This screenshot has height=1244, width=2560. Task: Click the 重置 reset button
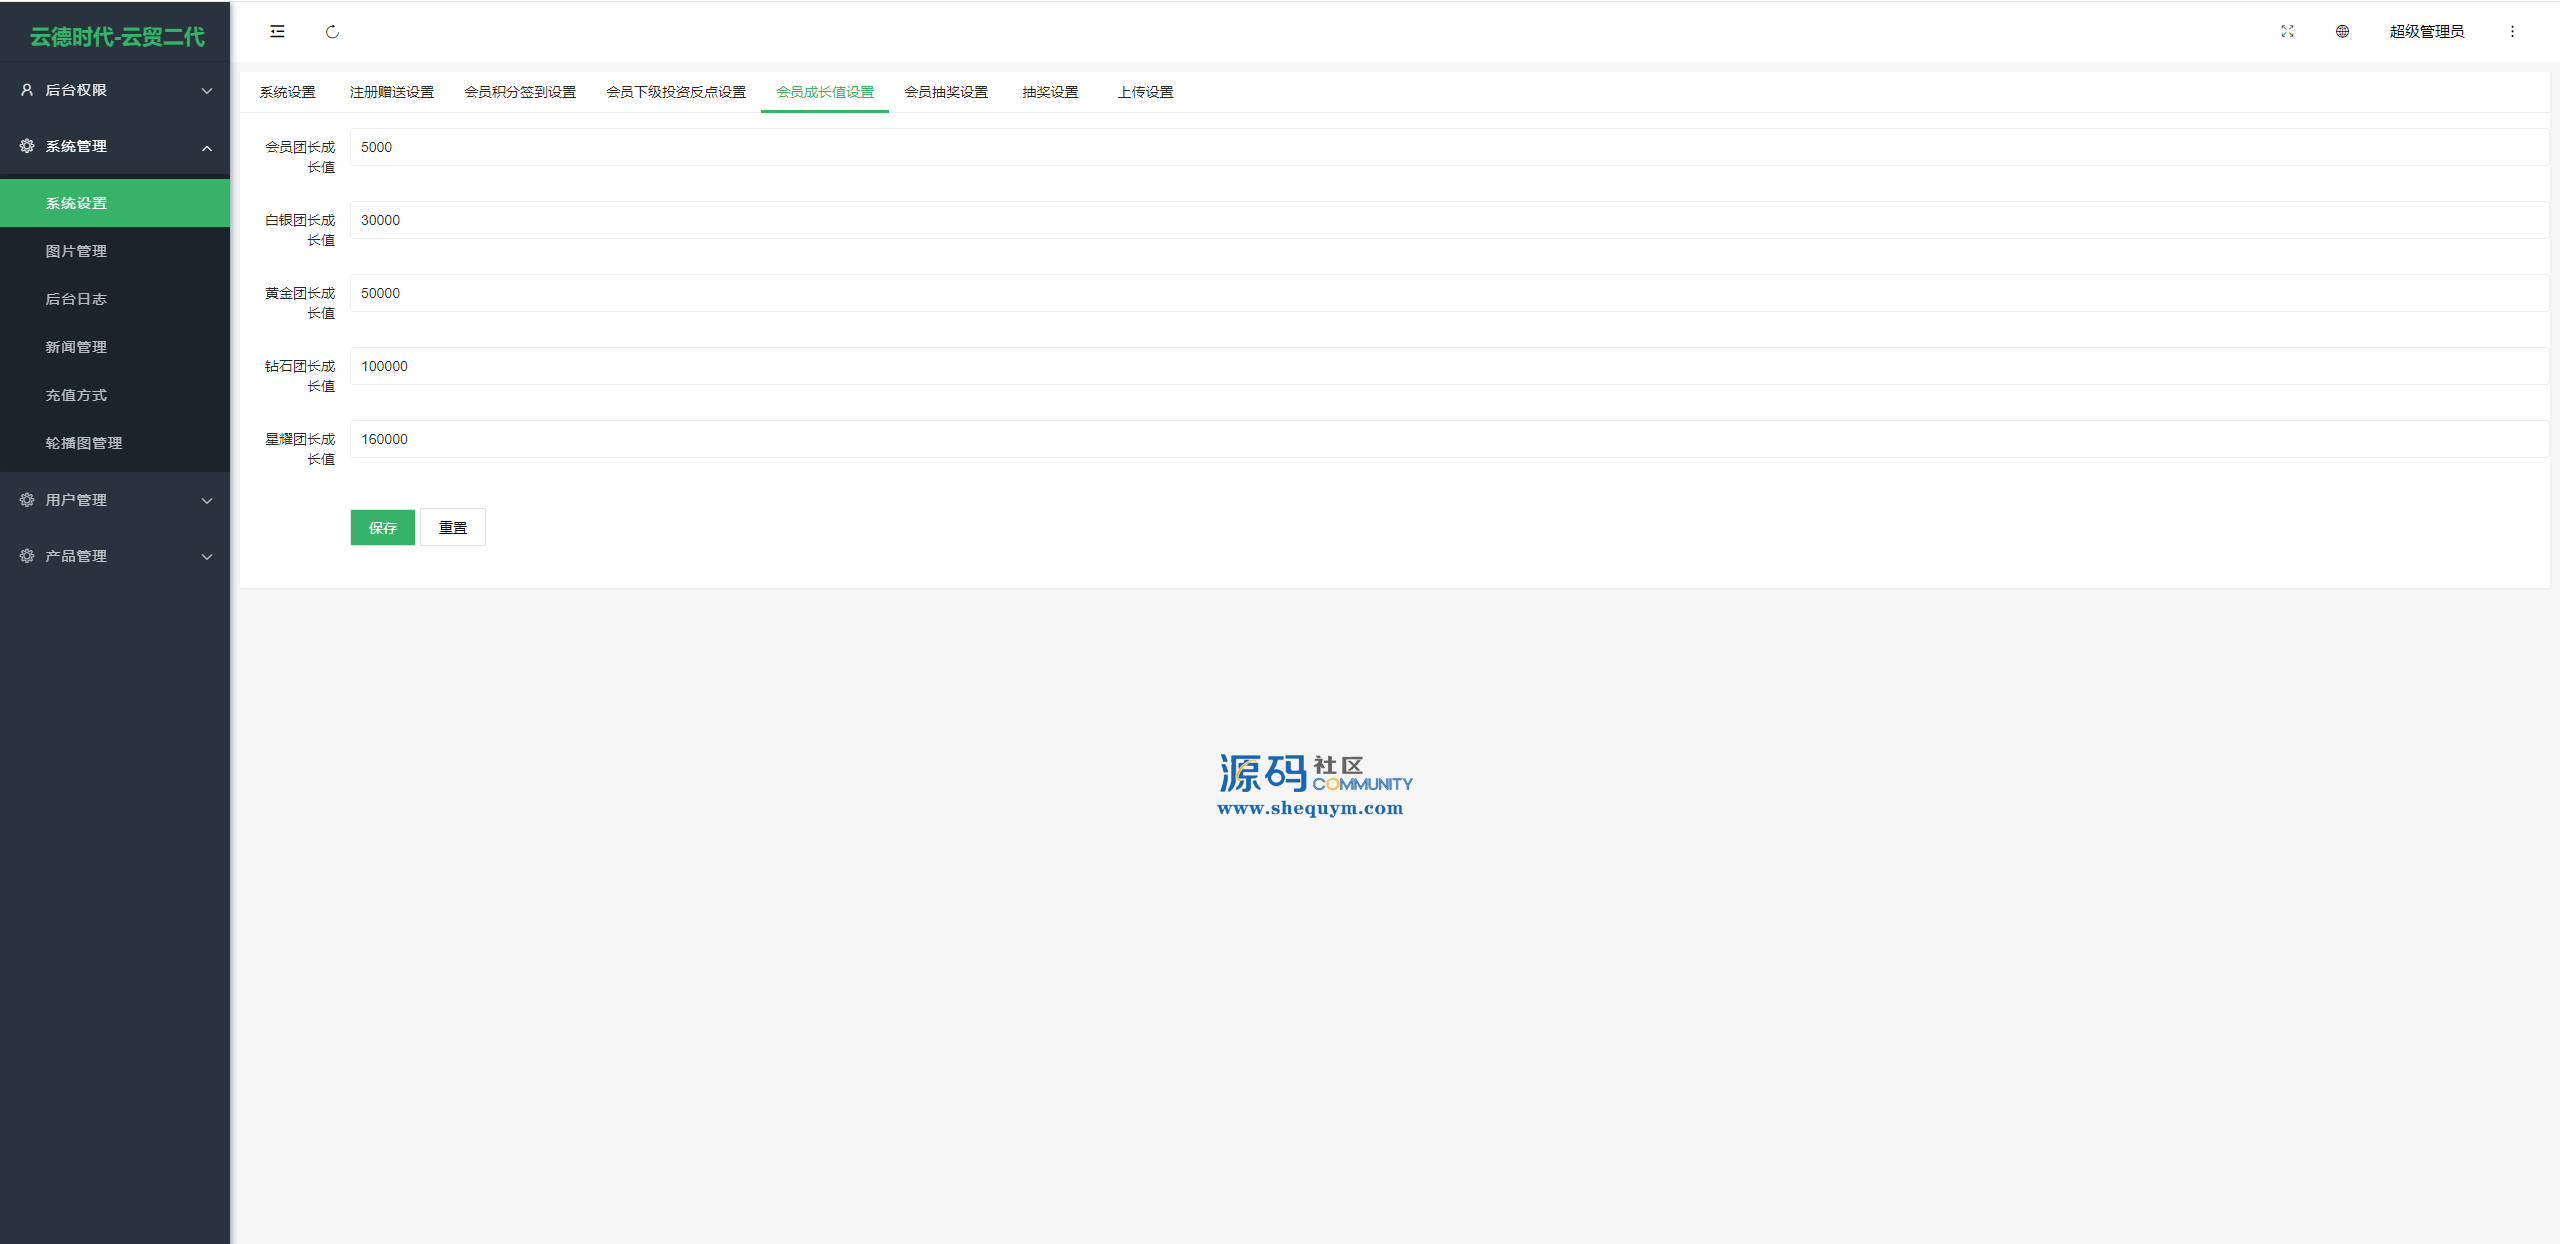point(453,527)
